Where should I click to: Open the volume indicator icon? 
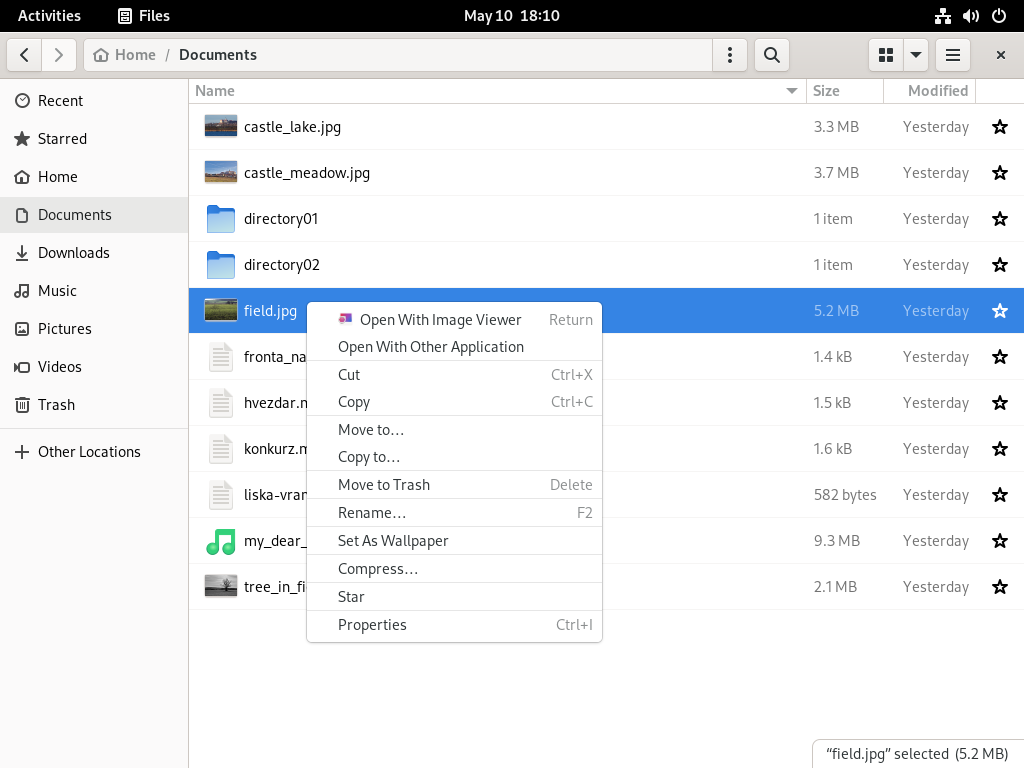point(970,16)
